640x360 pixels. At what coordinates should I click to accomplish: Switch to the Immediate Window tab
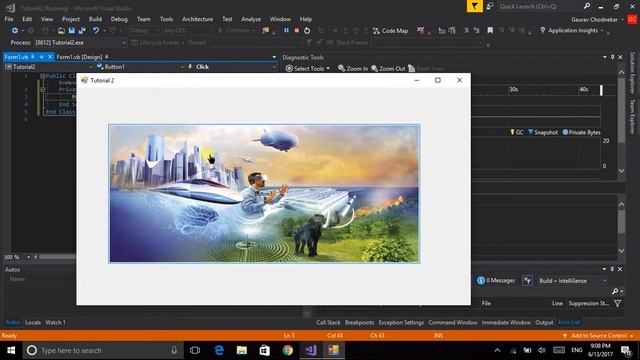click(x=506, y=322)
